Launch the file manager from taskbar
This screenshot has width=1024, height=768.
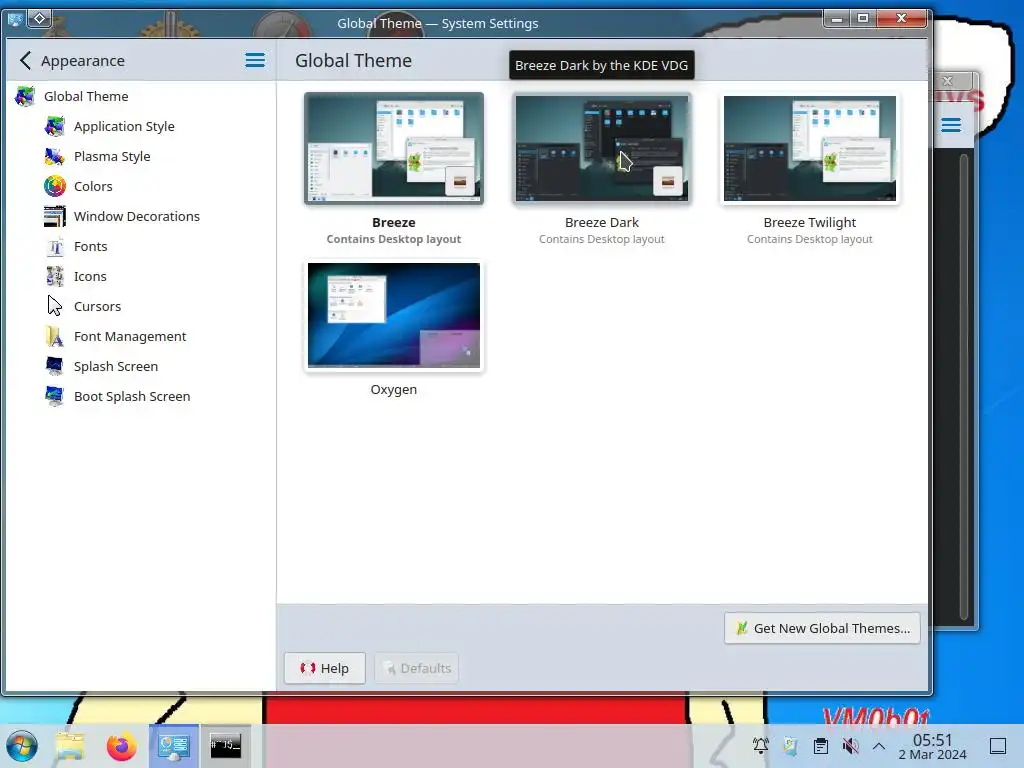pyautogui.click(x=70, y=746)
